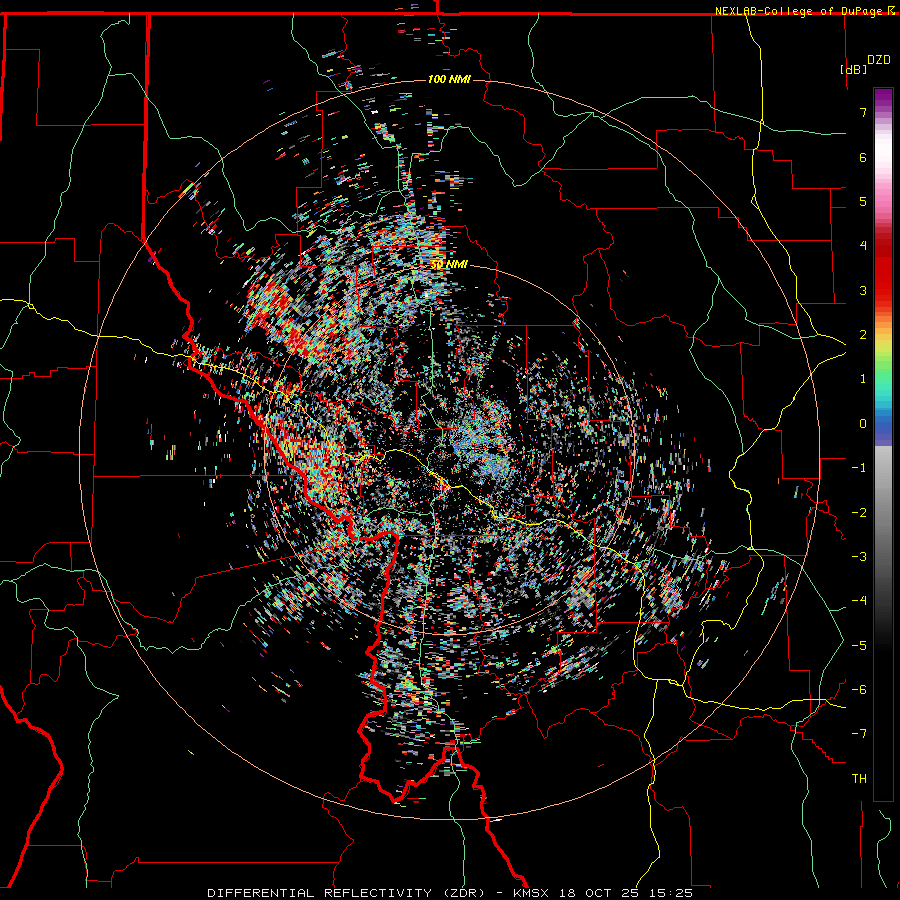Screen dimensions: 900x900
Task: Click the 6 value on ZDR scale
Action: coord(863,157)
